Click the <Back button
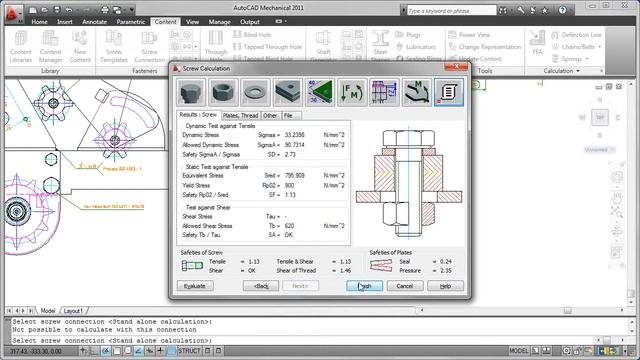Viewport: 640px width, 360px height. tap(261, 286)
